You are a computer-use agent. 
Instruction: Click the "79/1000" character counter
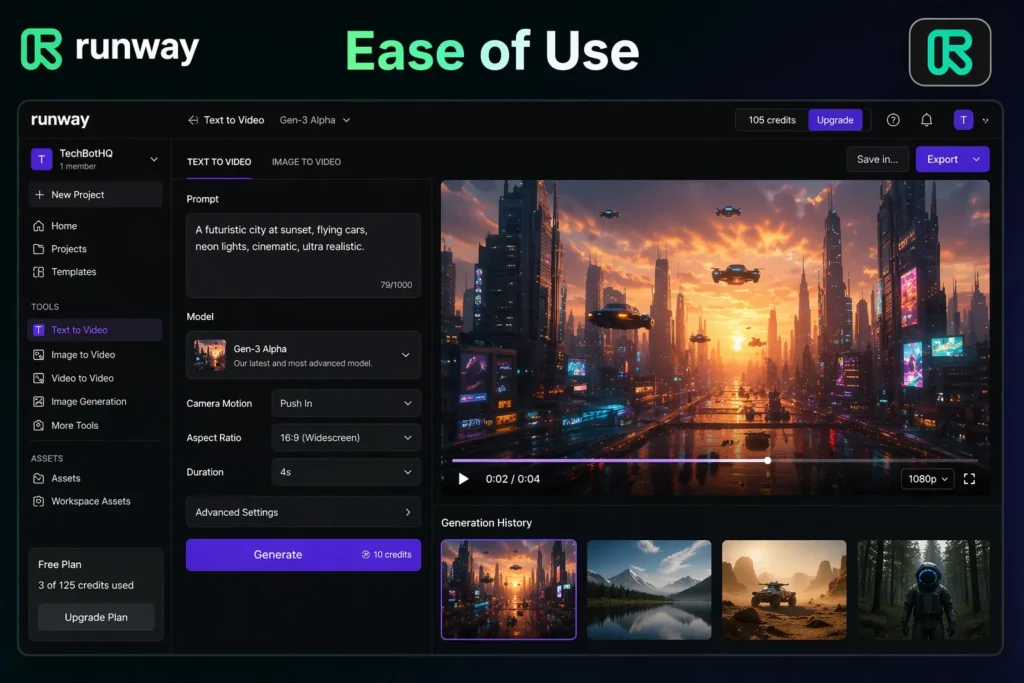(x=396, y=285)
